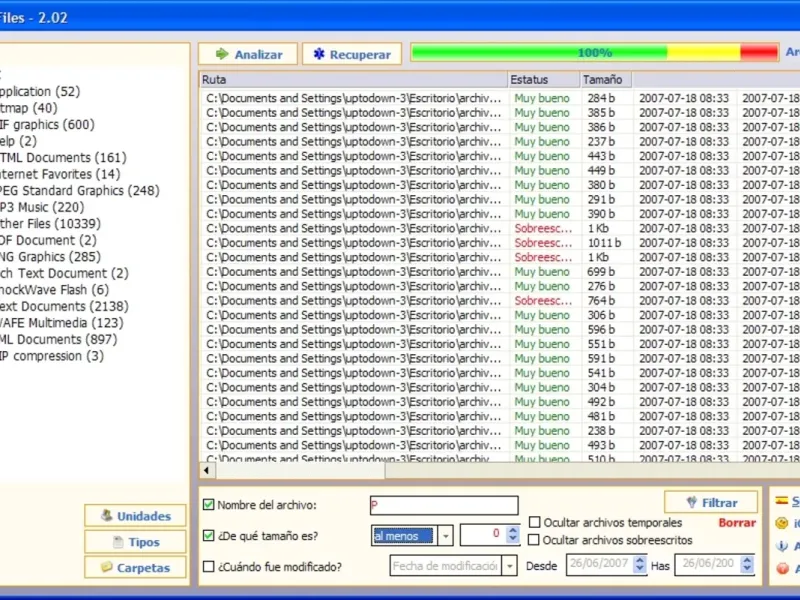Screen dimensions: 800x600
Task: Apply filter with the Filtrar button
Action: [711, 503]
